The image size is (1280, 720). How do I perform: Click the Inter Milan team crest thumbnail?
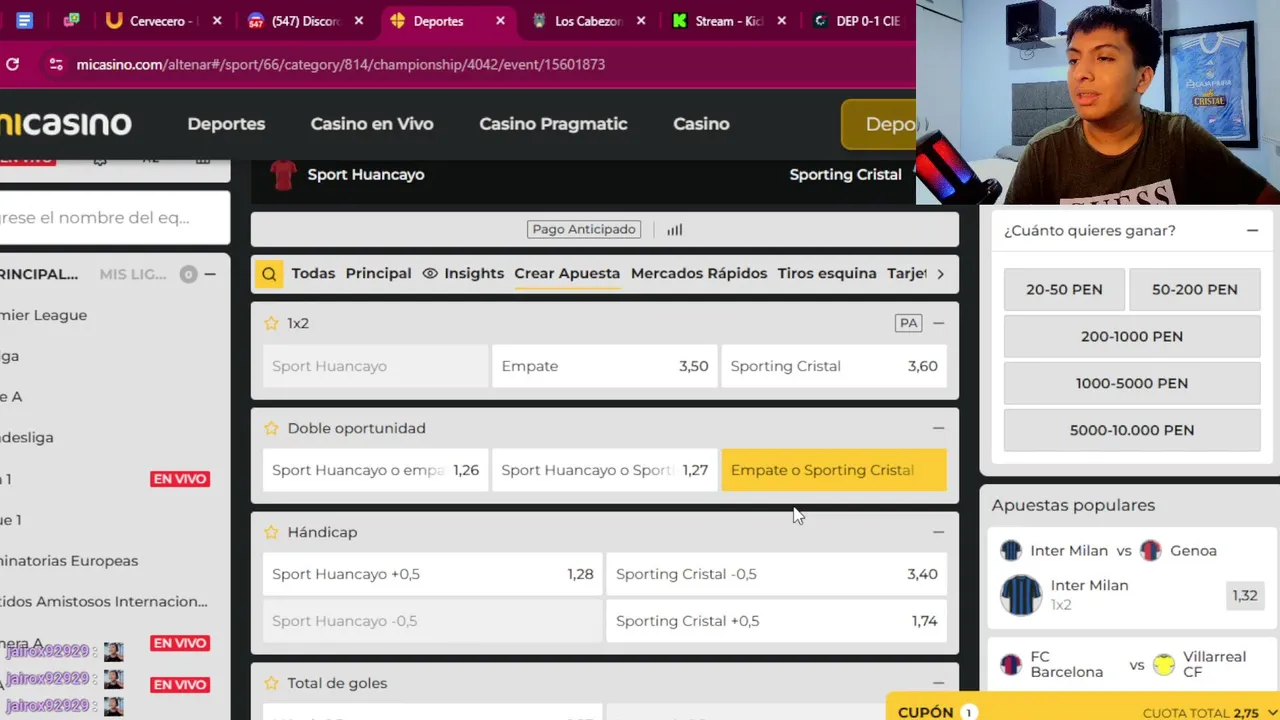click(x=1021, y=595)
